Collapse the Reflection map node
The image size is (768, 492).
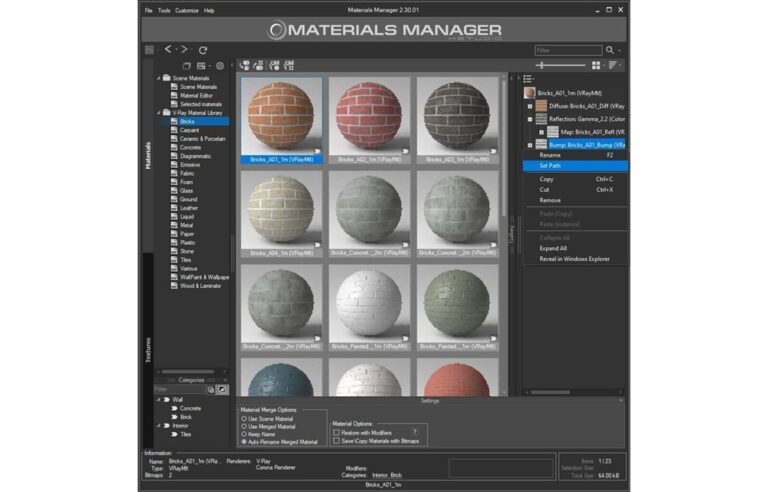[x=530, y=119]
